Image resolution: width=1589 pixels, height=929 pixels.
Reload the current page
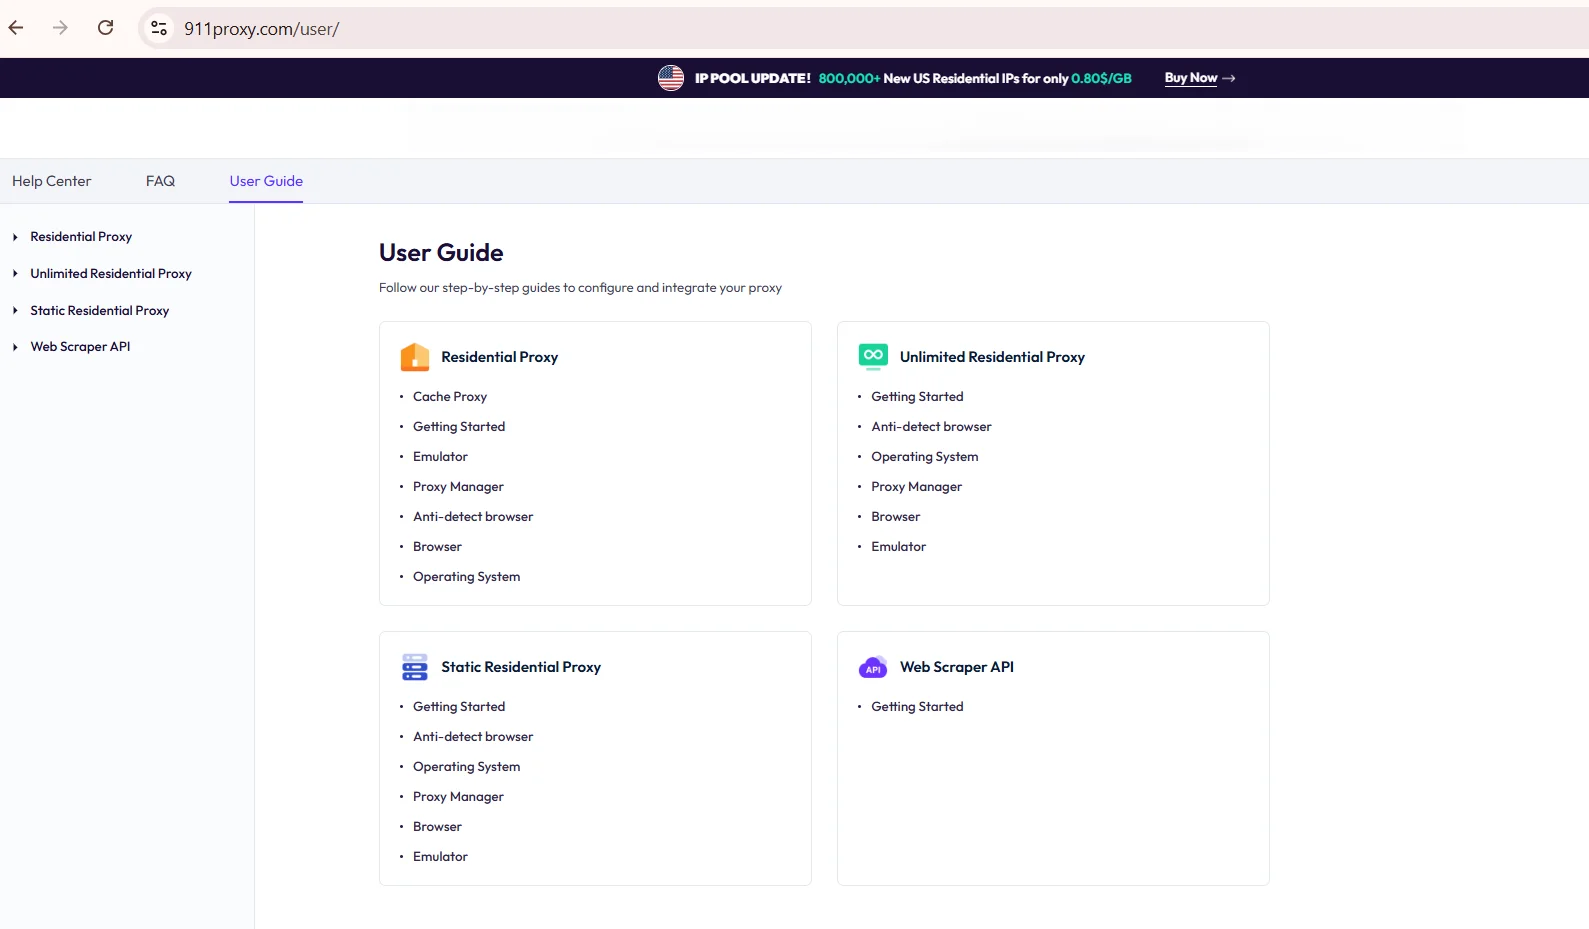[105, 28]
